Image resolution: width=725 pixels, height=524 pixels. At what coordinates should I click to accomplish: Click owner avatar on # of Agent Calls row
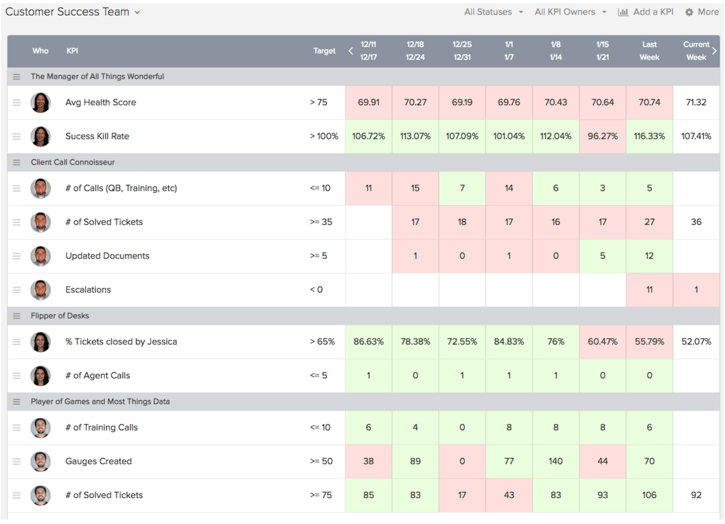click(x=41, y=376)
